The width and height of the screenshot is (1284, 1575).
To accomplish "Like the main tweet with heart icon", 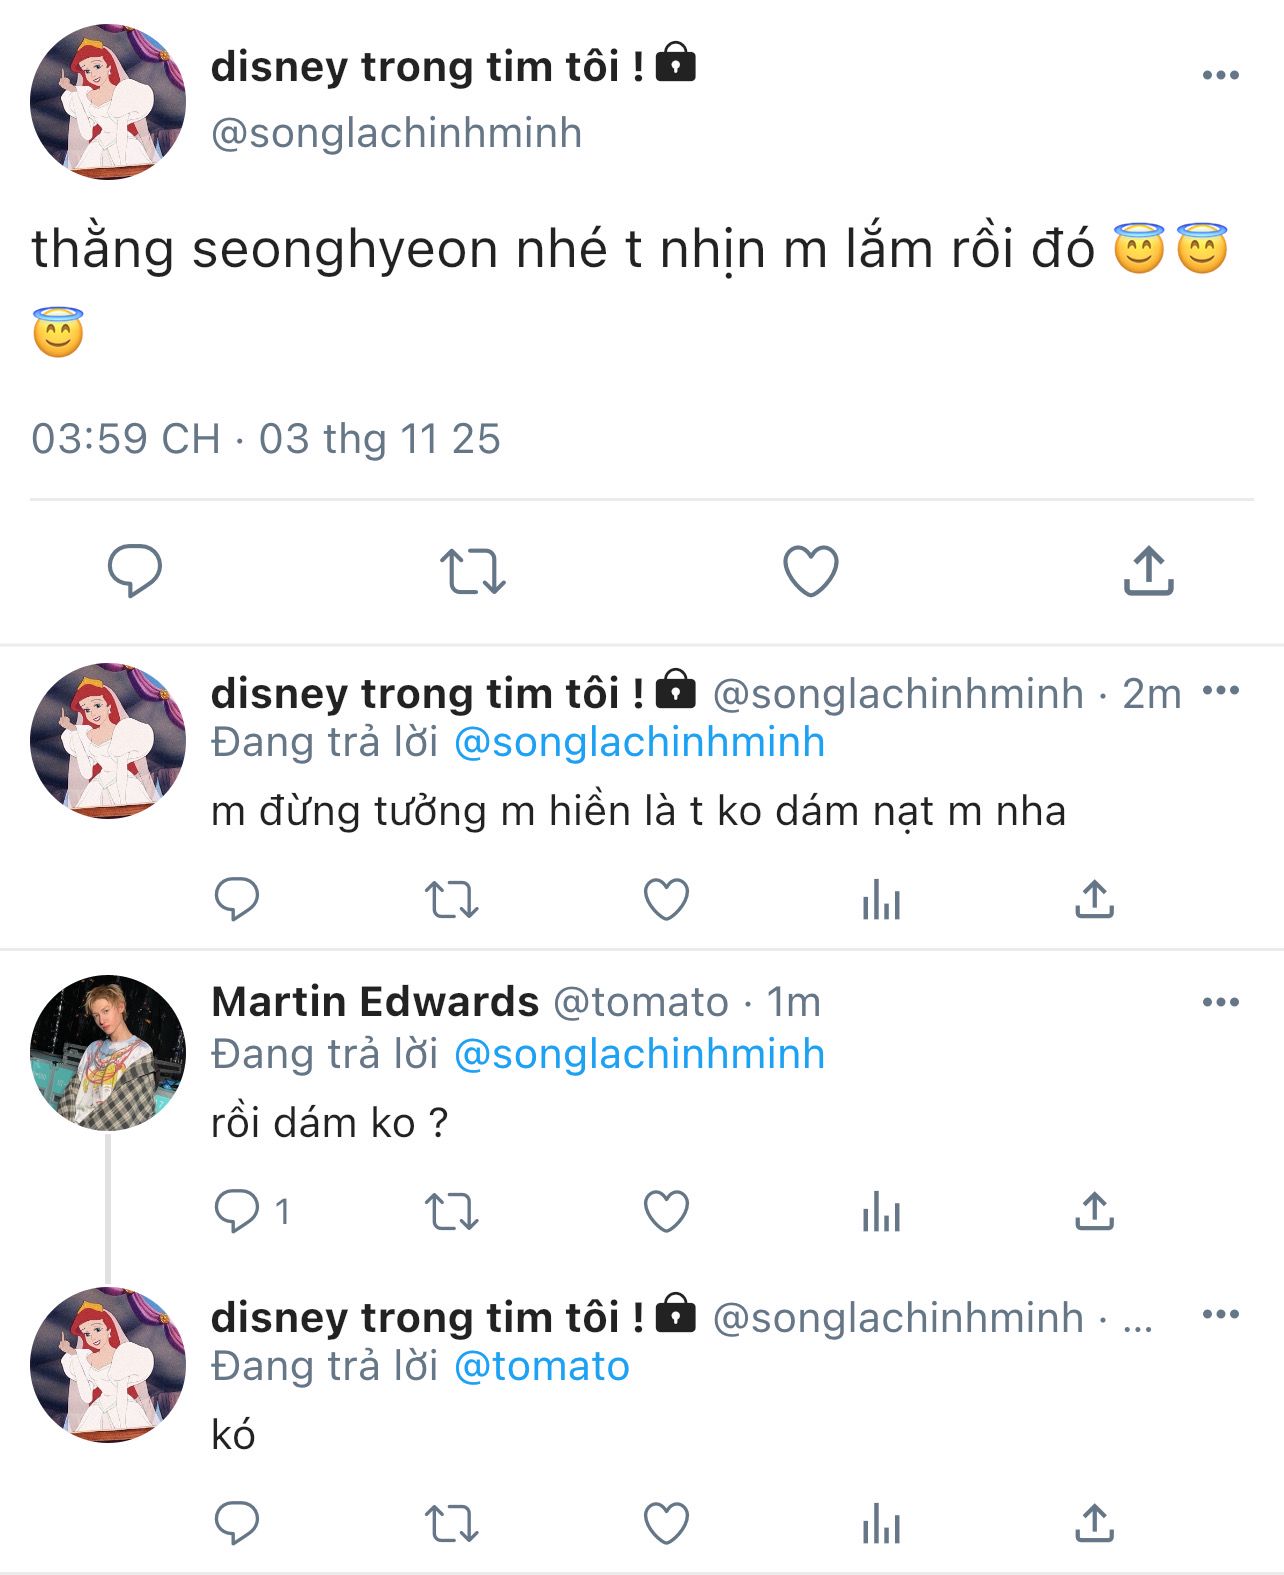I will click(810, 571).
